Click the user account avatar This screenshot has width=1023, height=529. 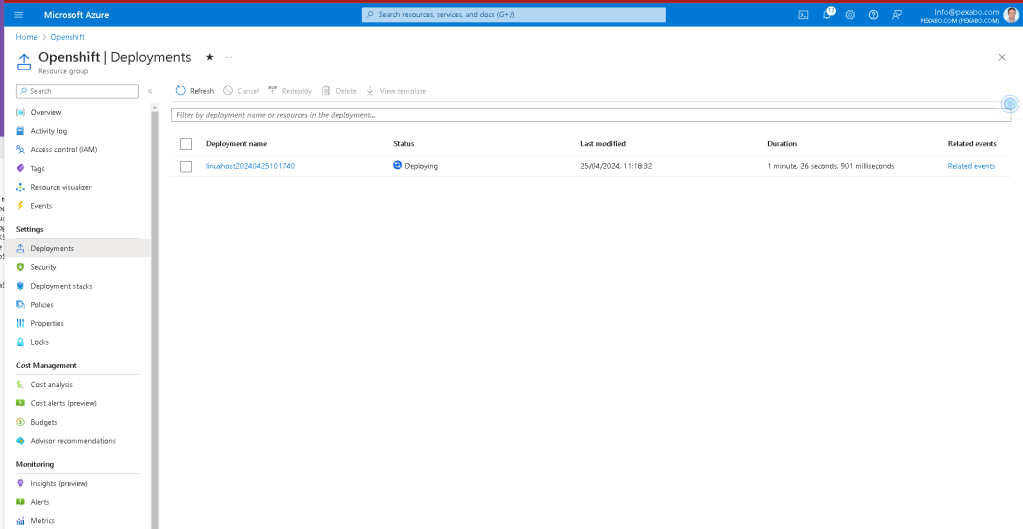click(1011, 14)
